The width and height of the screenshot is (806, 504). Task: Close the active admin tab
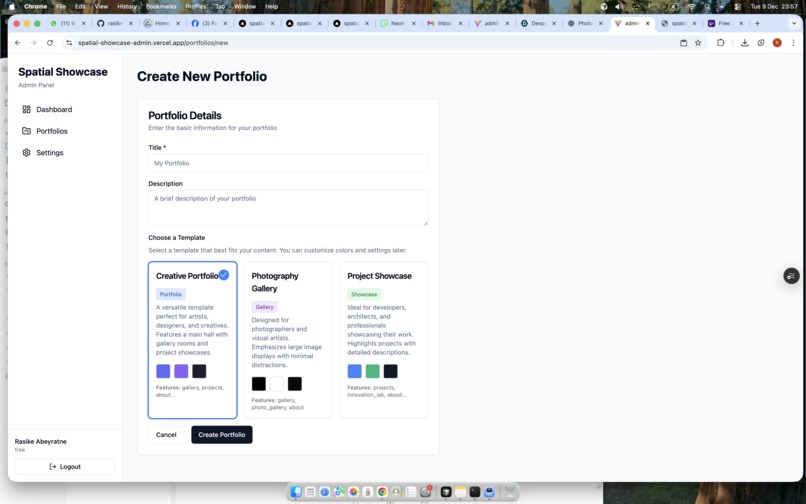648,23
